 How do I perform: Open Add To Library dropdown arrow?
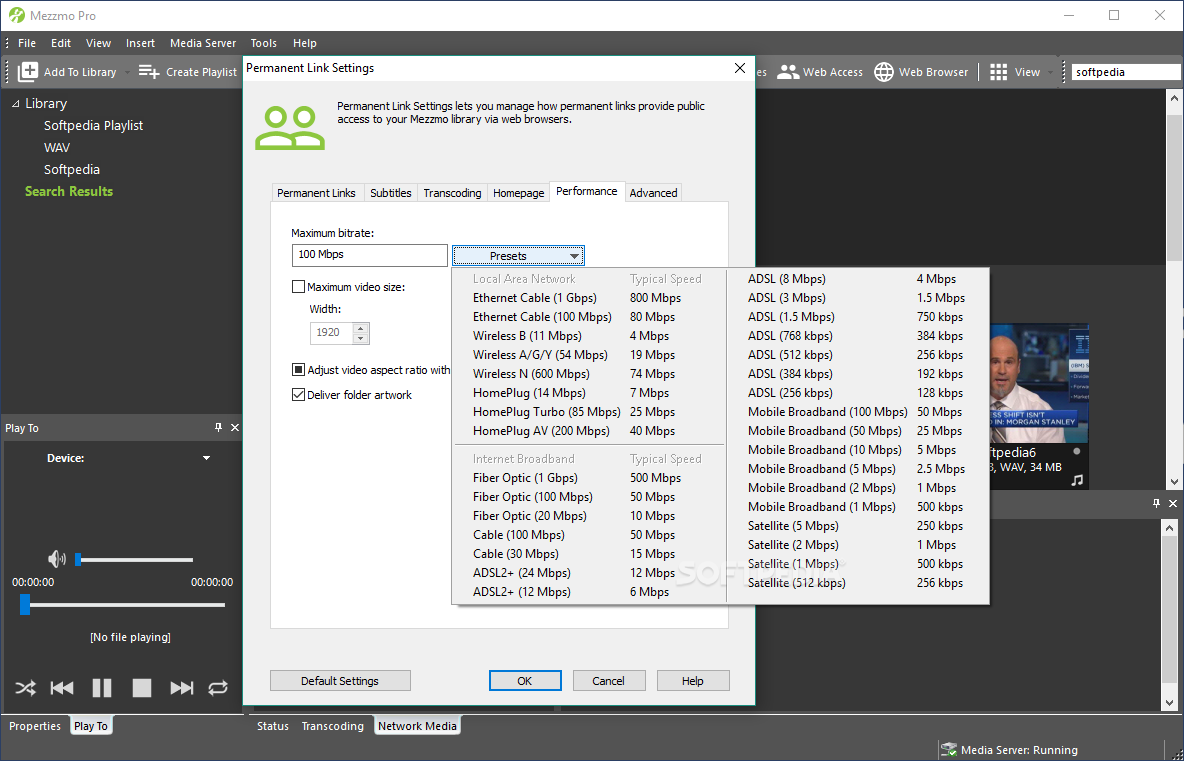(127, 72)
